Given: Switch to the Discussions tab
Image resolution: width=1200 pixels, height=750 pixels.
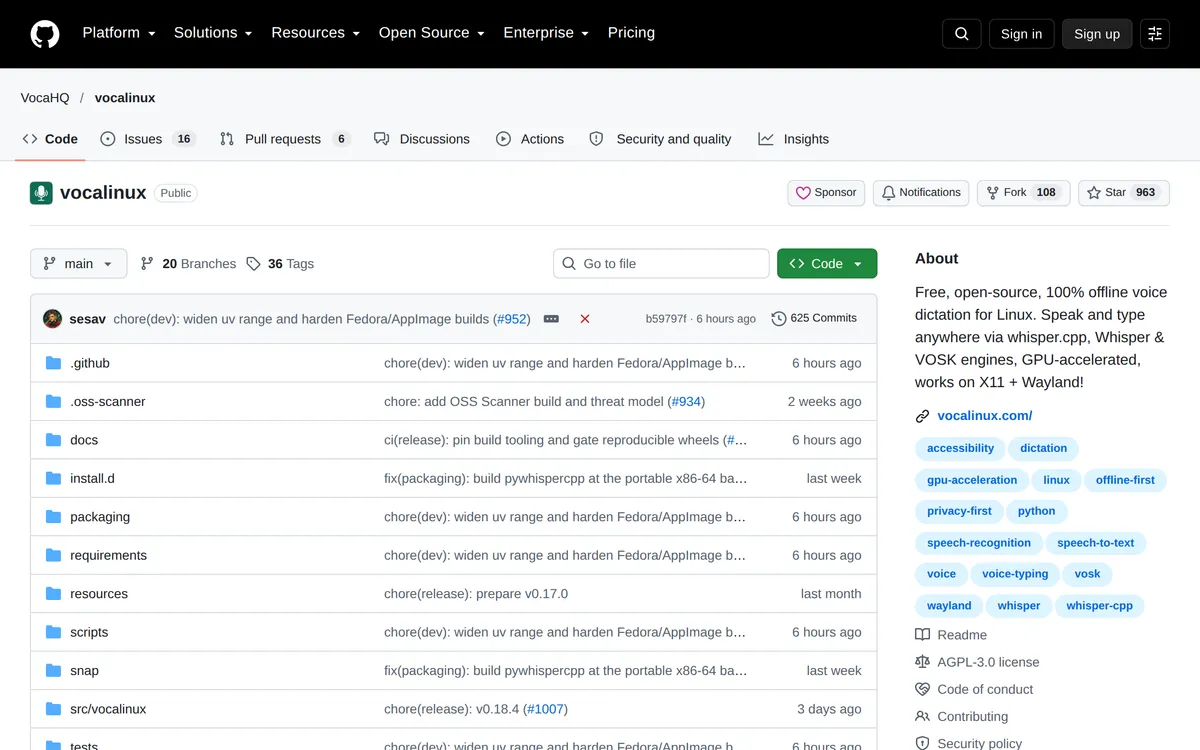Looking at the screenshot, I should tap(422, 139).
